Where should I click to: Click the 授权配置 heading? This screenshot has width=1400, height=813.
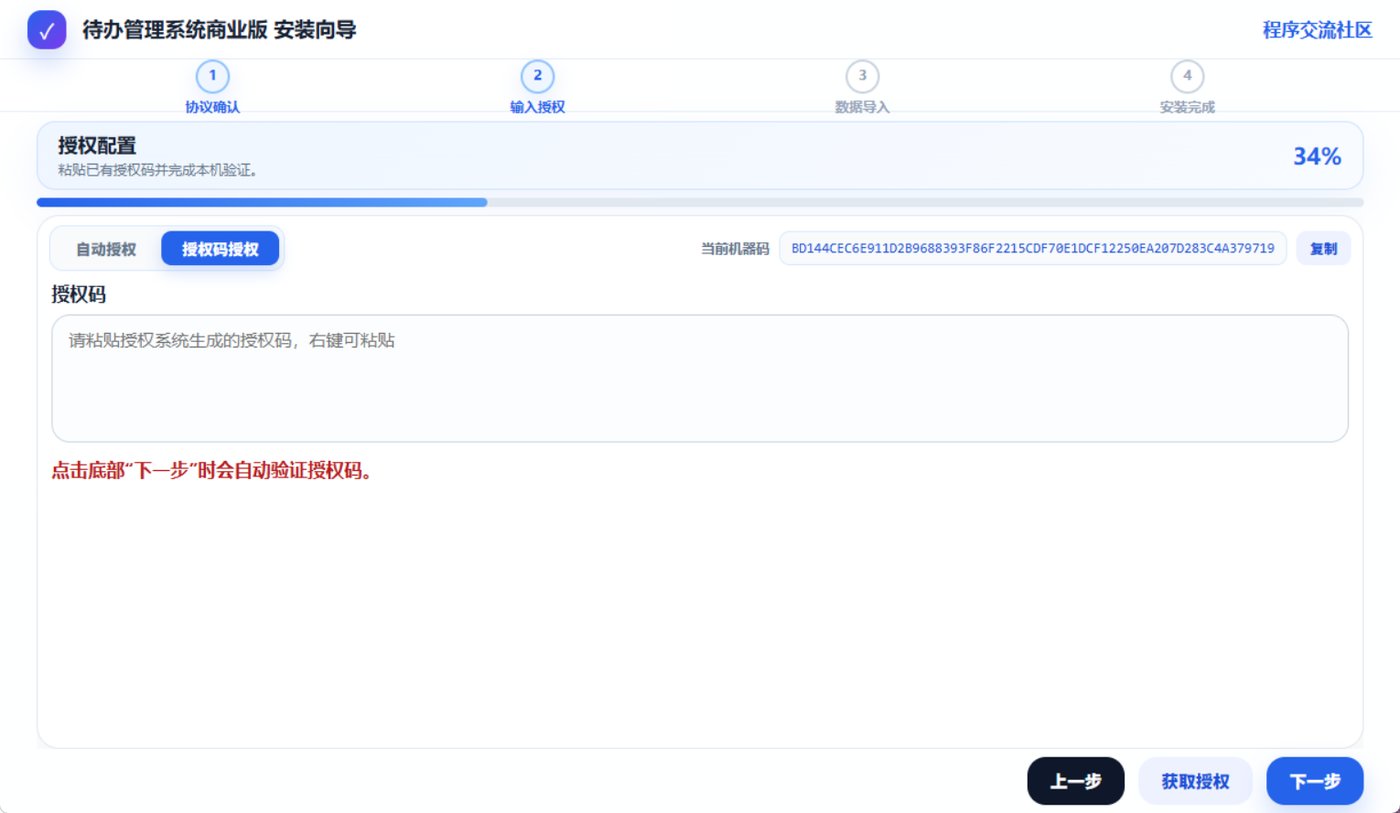(97, 146)
